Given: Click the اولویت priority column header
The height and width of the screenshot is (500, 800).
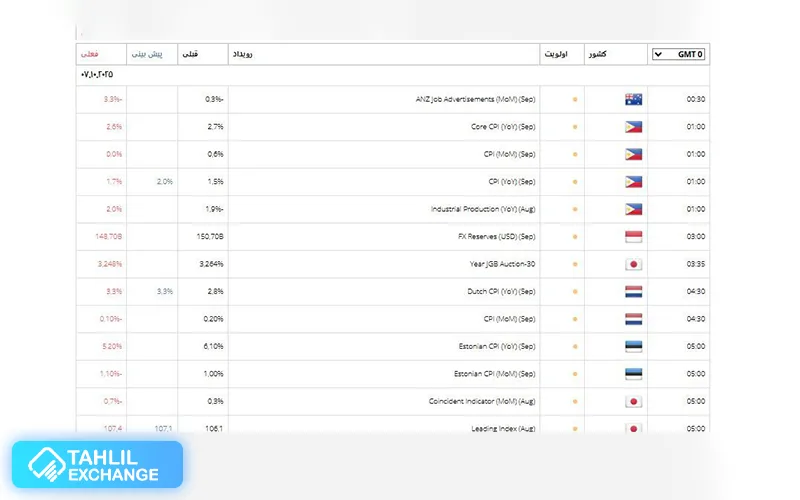Looking at the screenshot, I should pyautogui.click(x=554, y=54).
